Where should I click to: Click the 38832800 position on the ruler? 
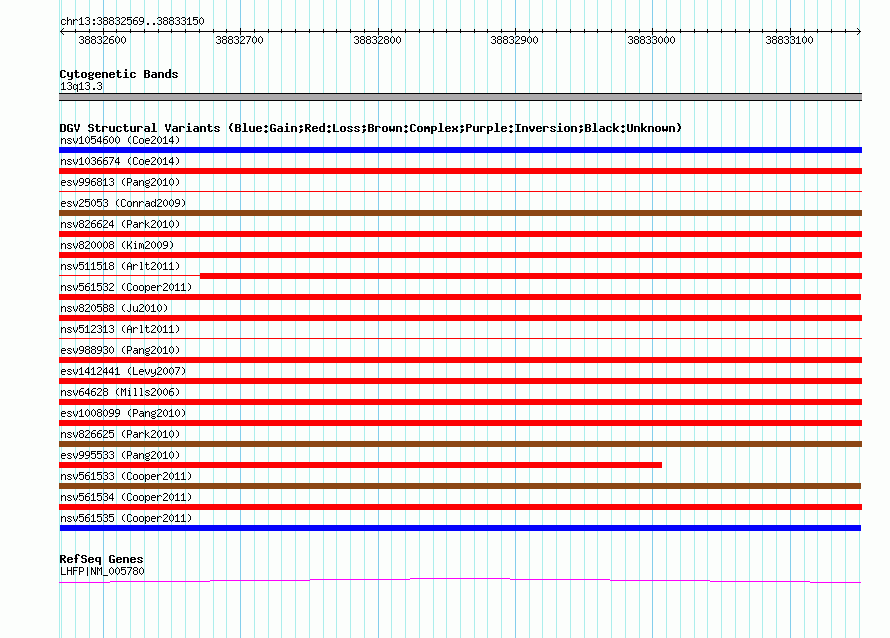(377, 40)
